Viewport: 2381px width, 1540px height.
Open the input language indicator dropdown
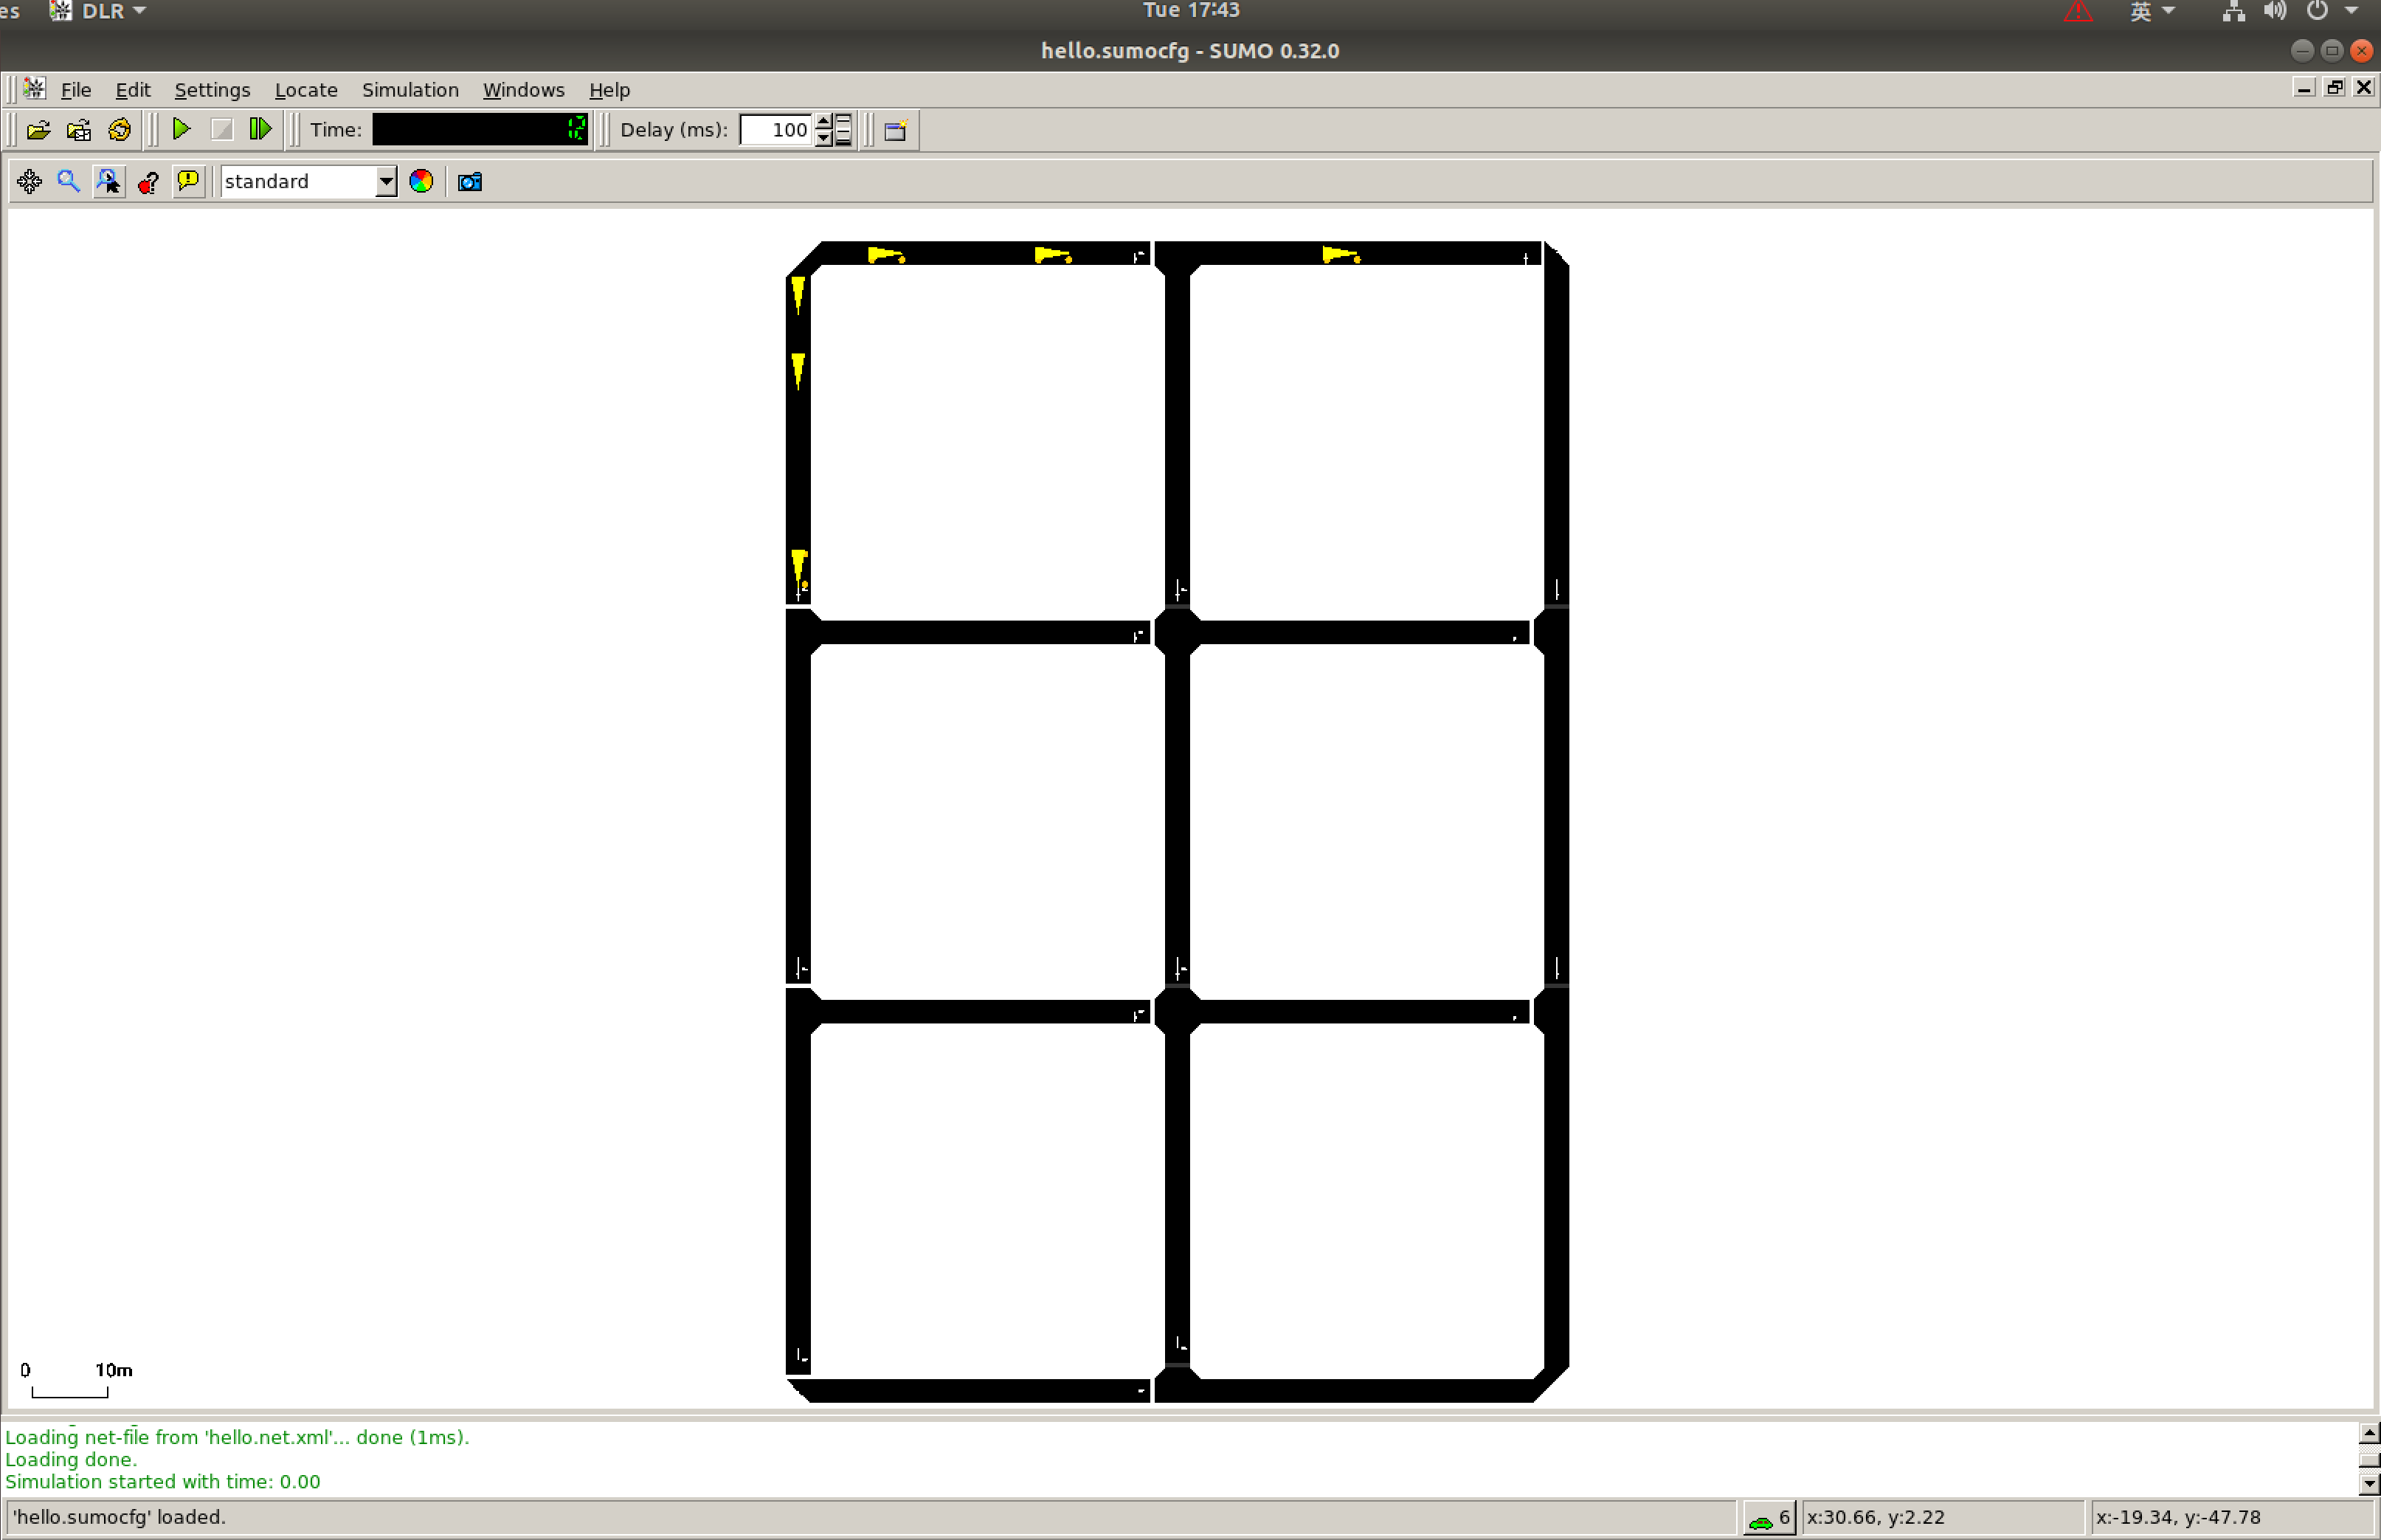[2150, 11]
